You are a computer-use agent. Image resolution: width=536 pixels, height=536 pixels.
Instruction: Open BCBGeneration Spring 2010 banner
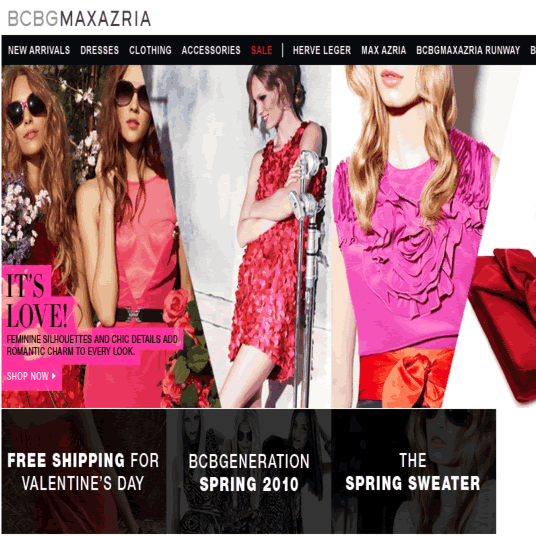[x=249, y=471]
